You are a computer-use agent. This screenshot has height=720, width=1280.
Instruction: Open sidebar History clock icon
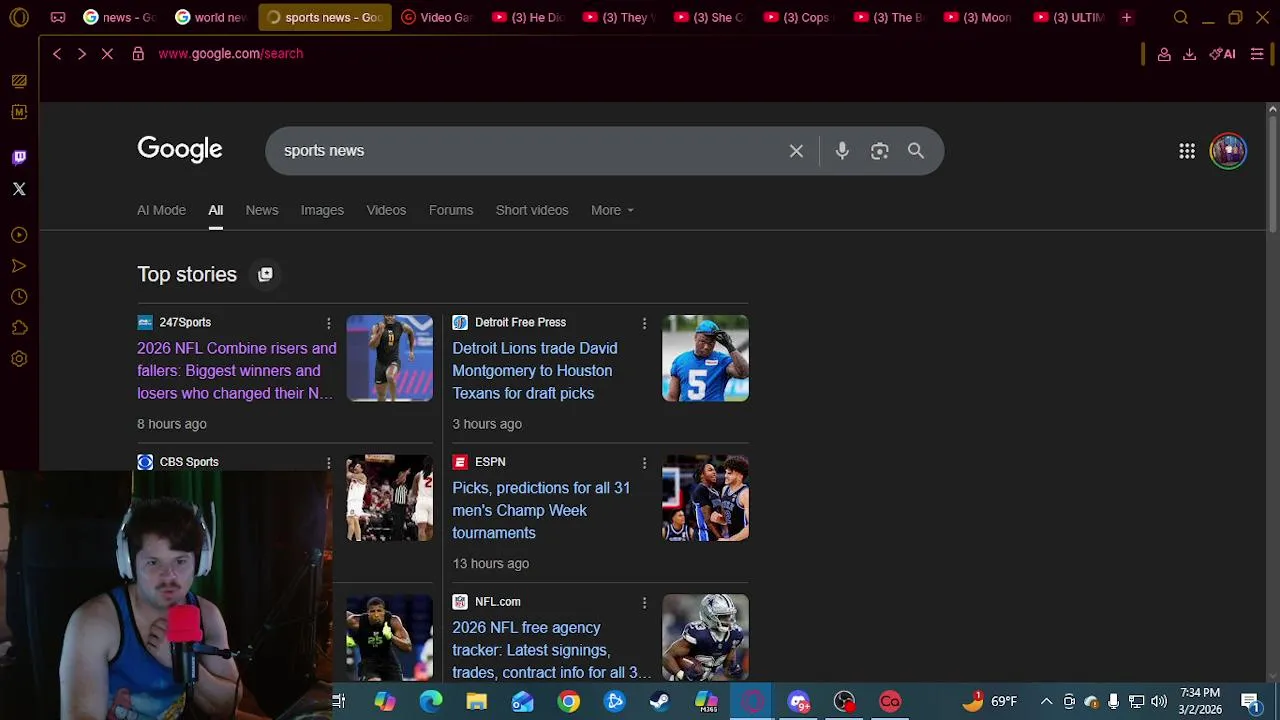[x=19, y=297]
